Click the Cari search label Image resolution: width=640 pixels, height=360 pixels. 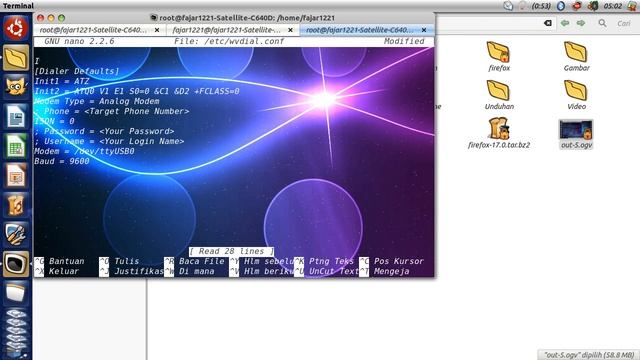pyautogui.click(x=624, y=24)
